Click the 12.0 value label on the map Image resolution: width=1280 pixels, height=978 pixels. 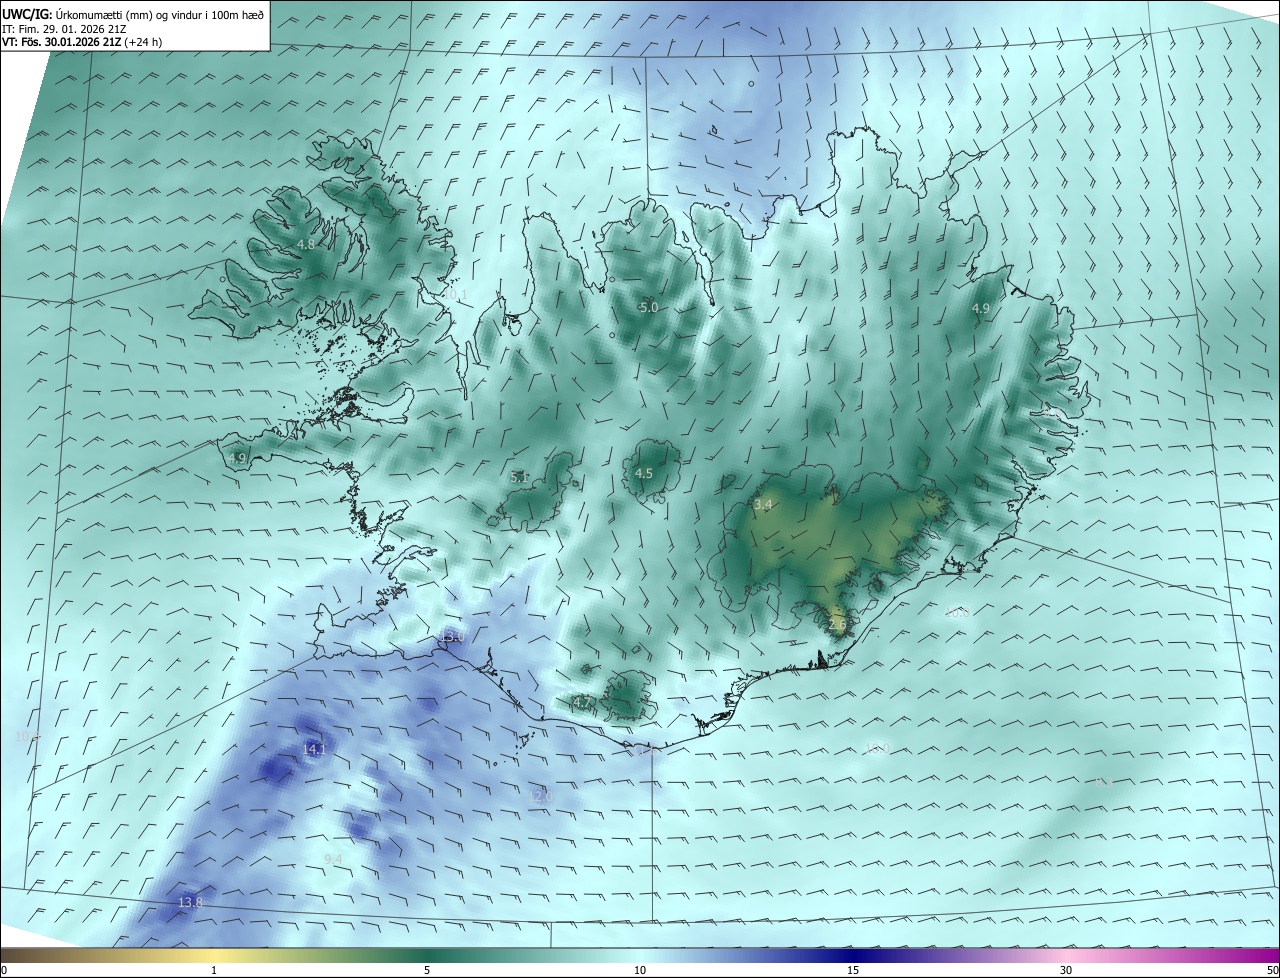point(540,796)
